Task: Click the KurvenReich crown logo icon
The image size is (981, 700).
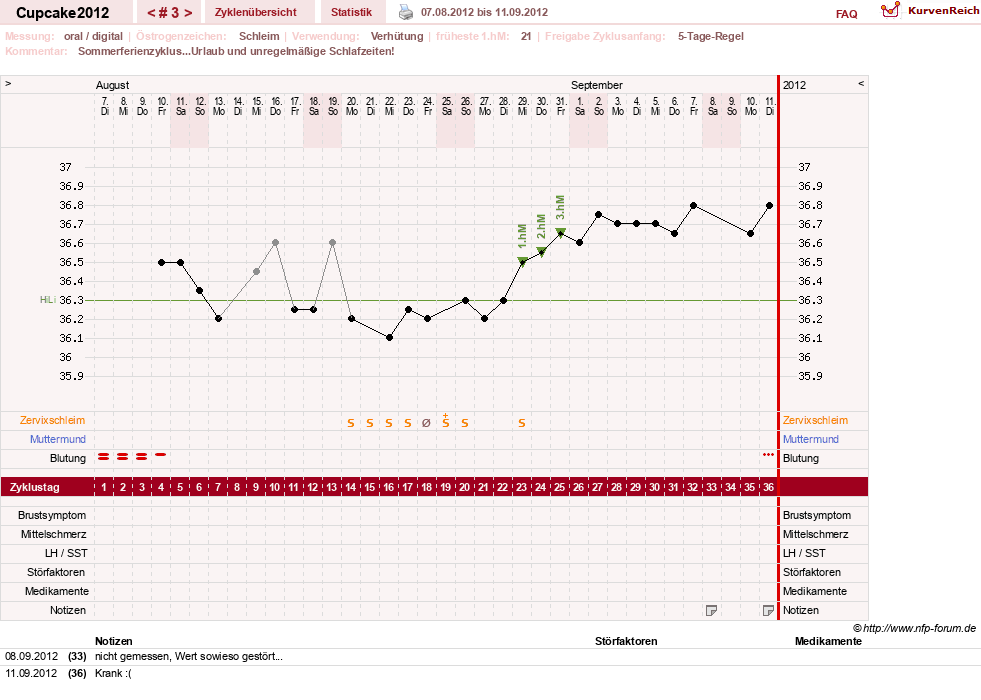Action: pos(890,9)
